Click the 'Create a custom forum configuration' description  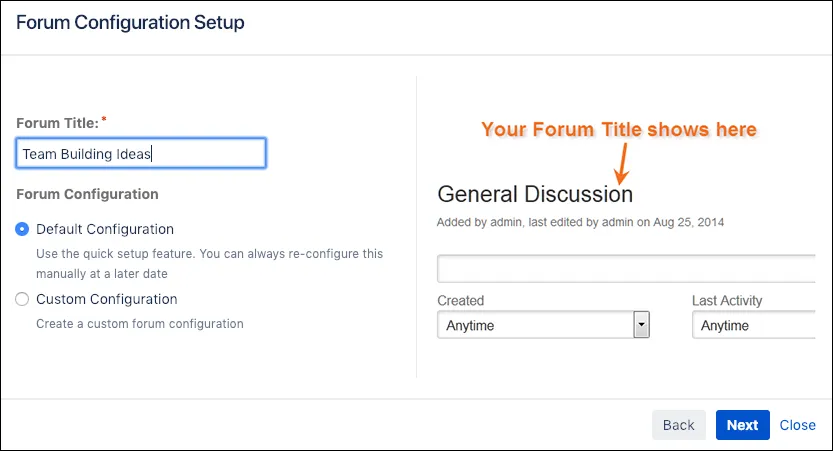click(140, 324)
